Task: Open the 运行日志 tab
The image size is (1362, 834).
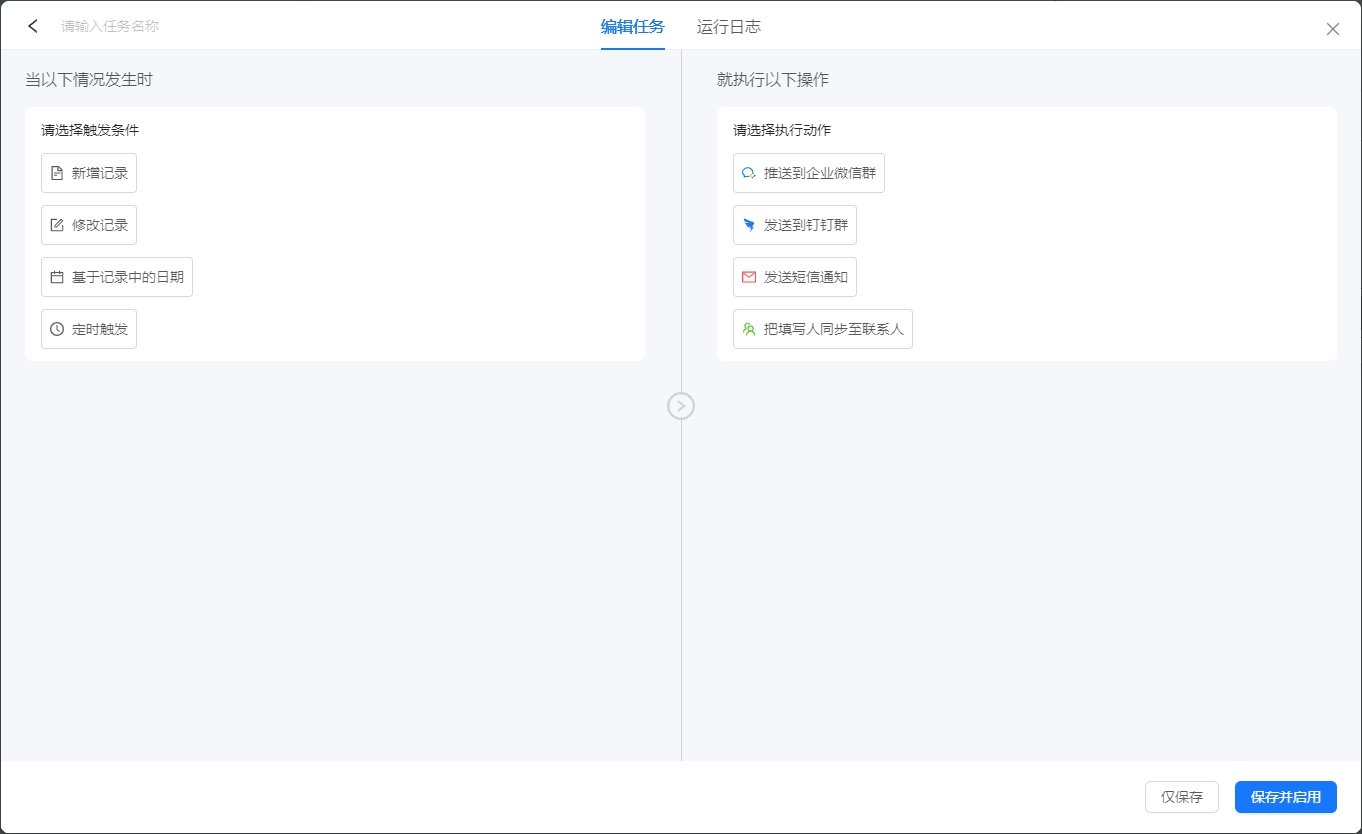Action: (x=728, y=27)
